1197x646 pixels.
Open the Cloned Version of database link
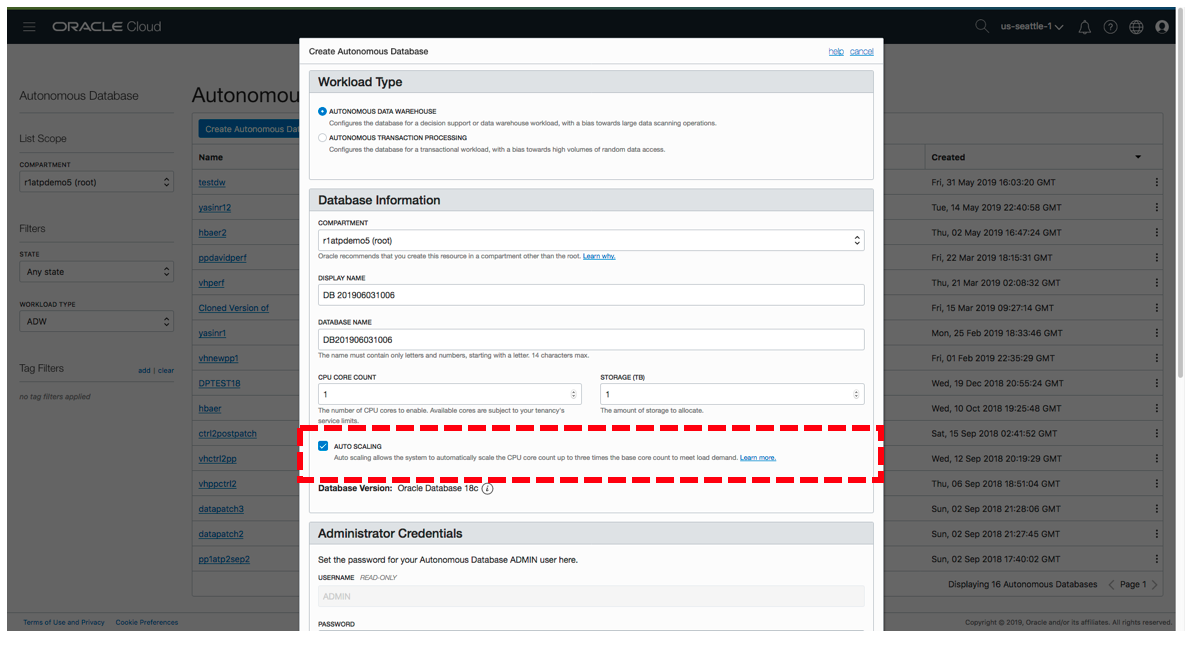[234, 308]
